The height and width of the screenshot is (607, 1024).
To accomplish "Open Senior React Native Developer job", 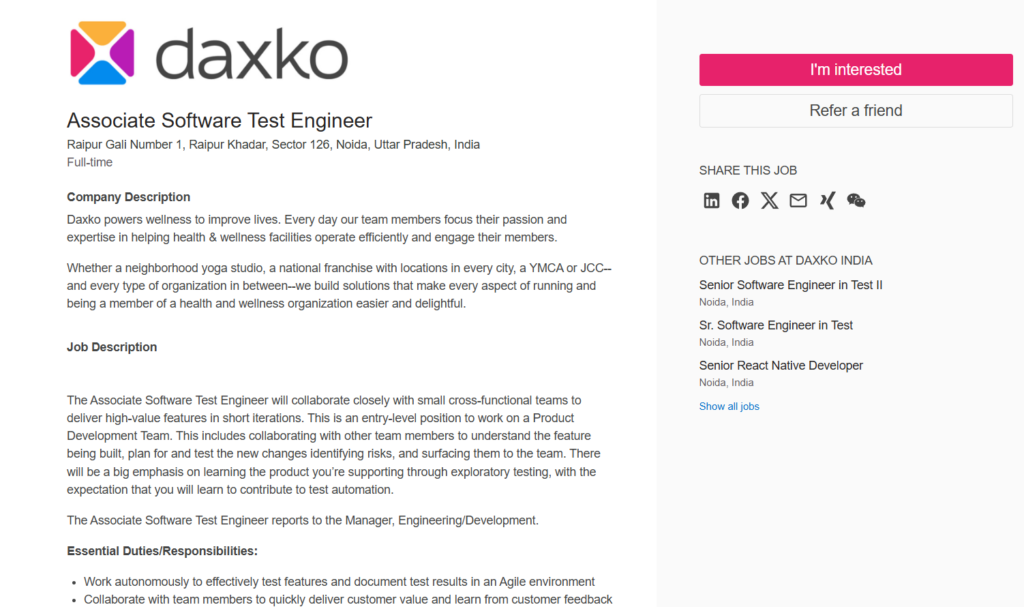I will (x=780, y=365).
